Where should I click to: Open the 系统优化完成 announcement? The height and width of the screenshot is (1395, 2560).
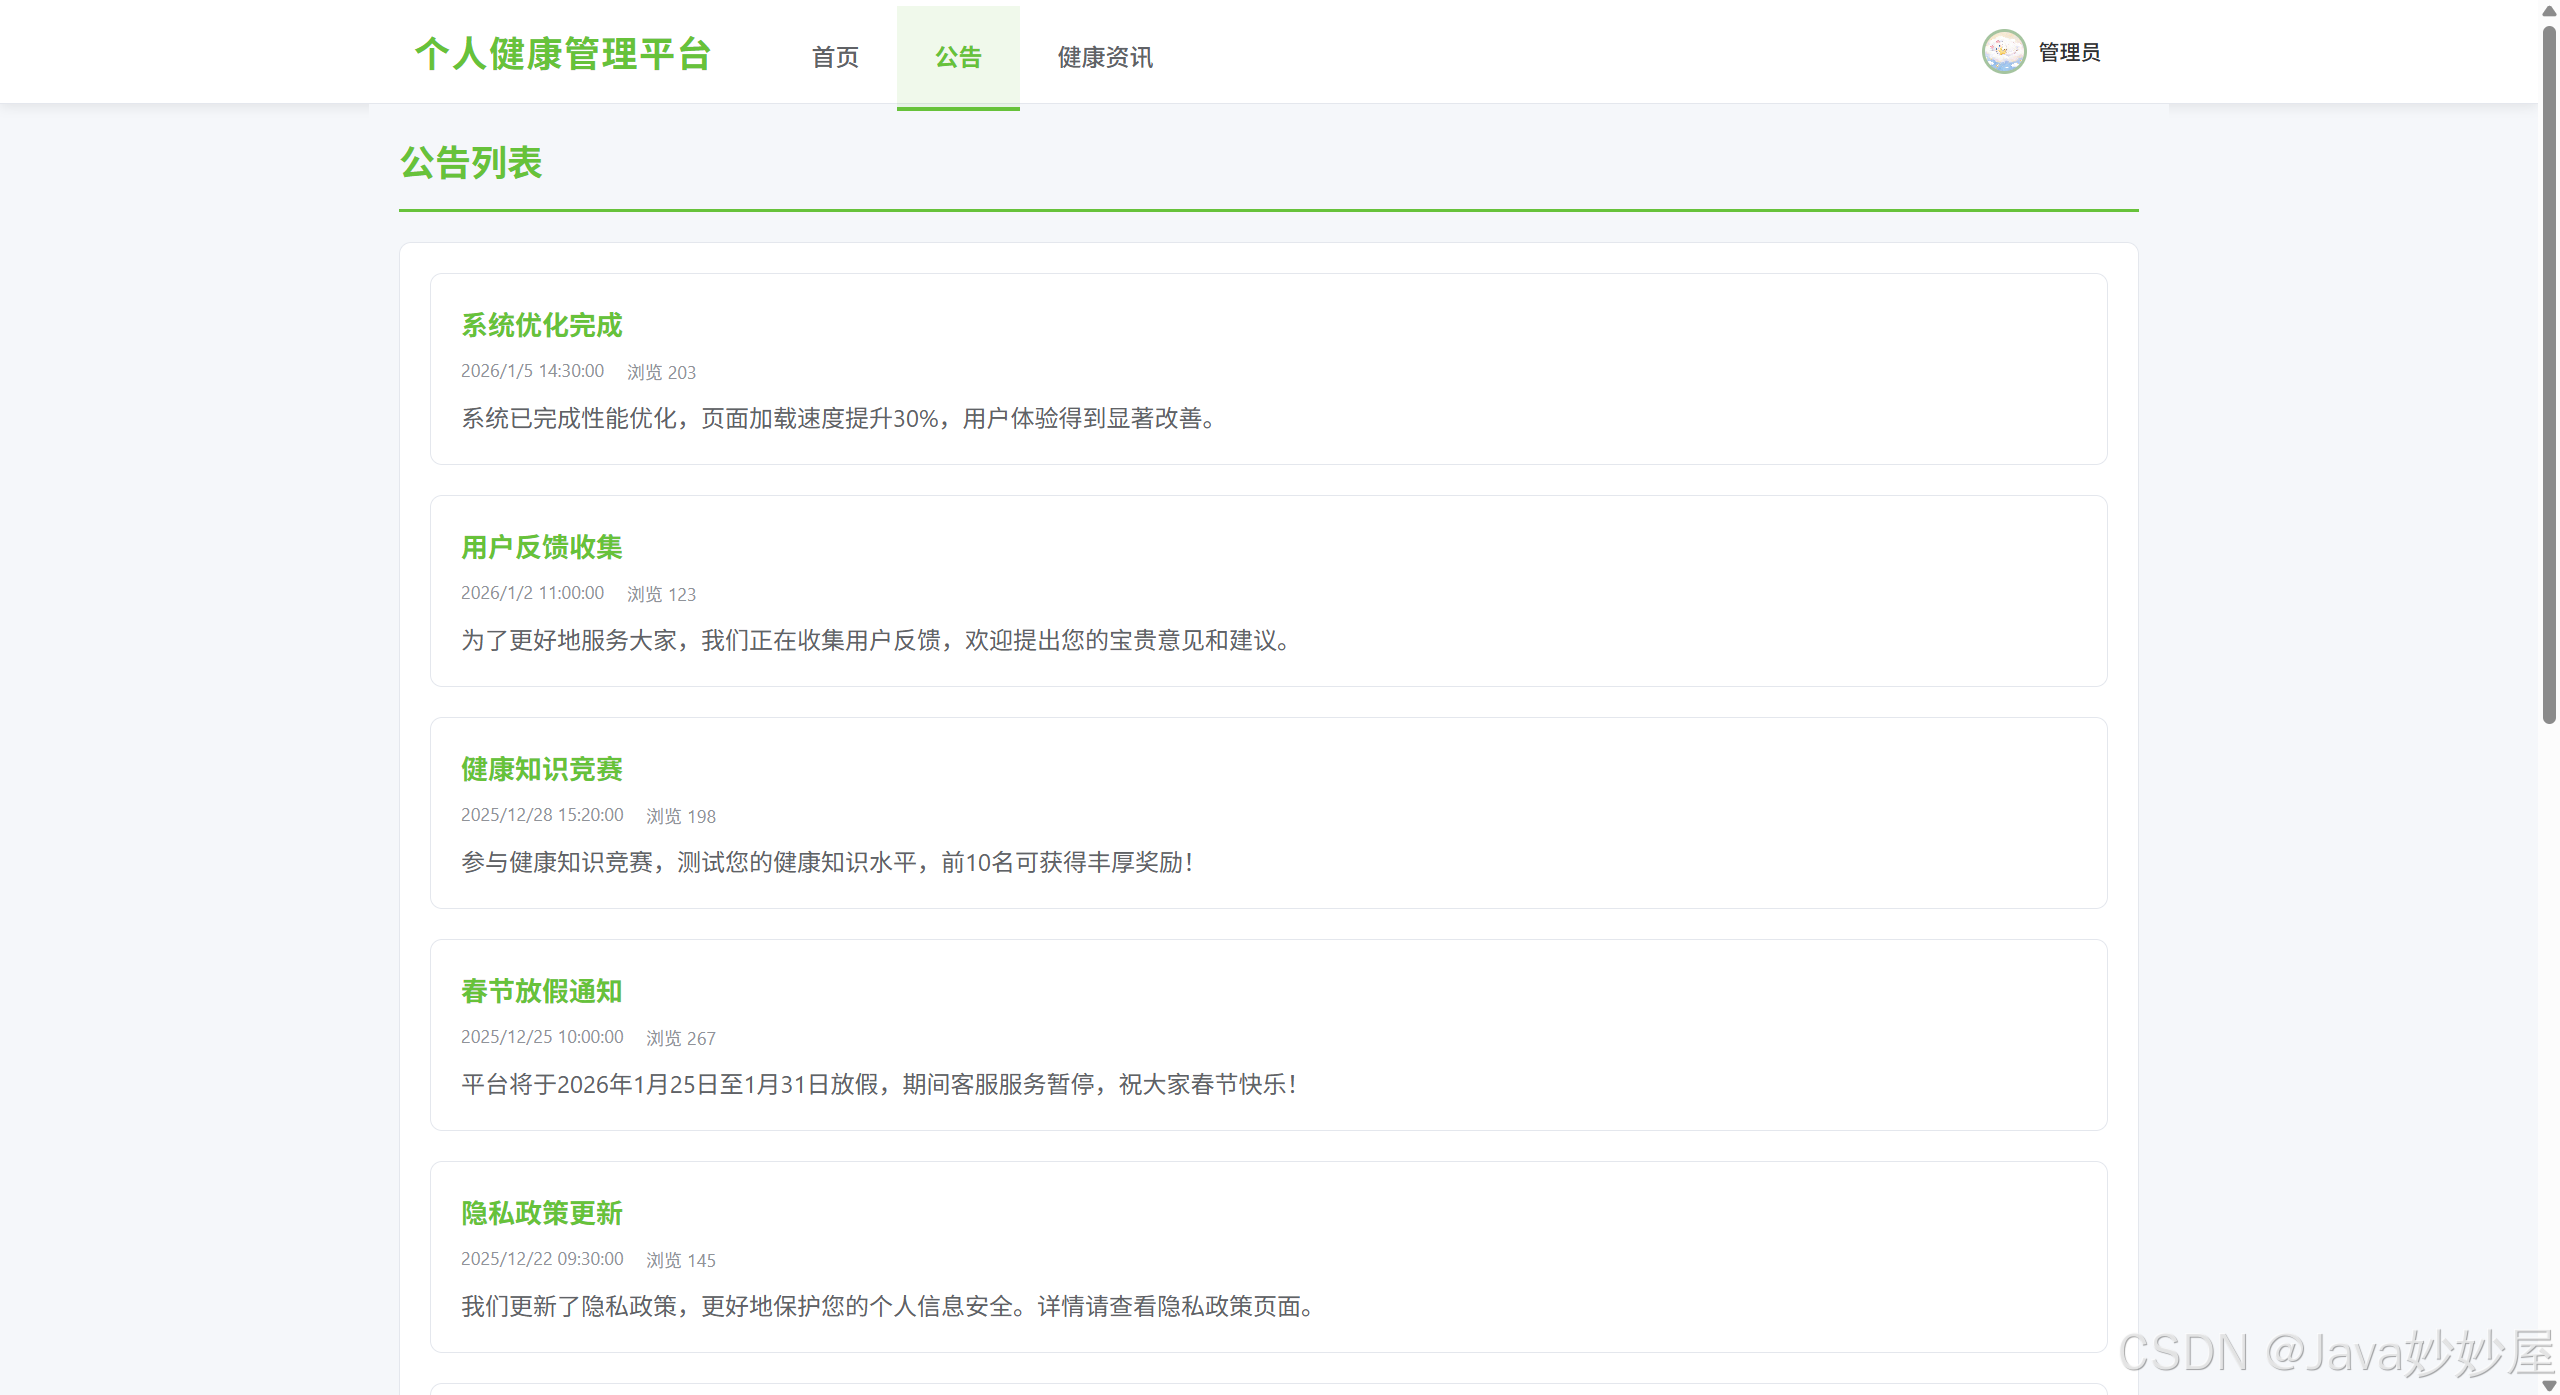[541, 325]
